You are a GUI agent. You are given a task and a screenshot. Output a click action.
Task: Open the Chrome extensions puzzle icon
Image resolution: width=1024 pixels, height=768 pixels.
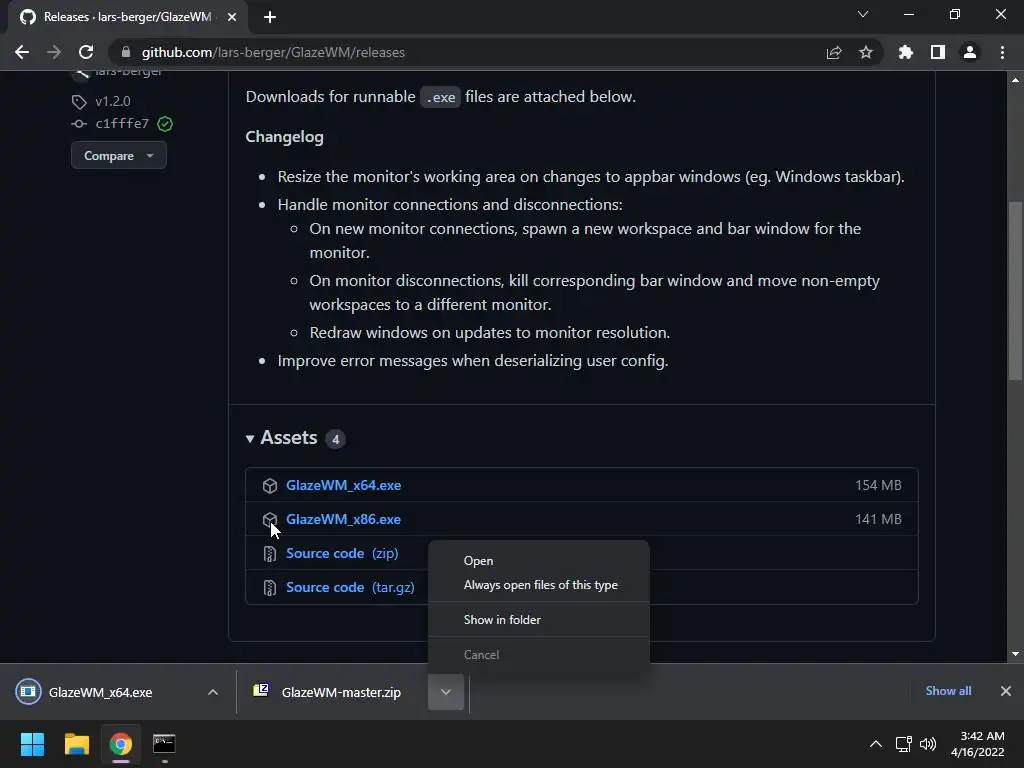[906, 52]
